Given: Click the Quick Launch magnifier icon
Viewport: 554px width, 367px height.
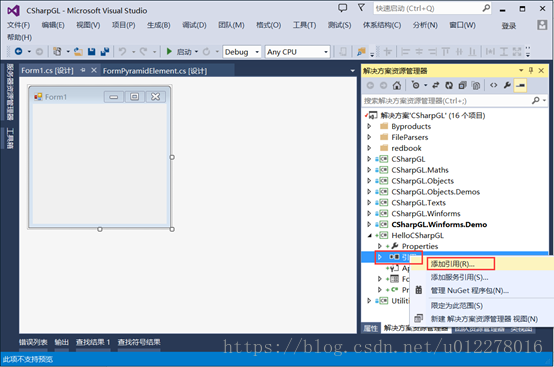Looking at the screenshot, I should pyautogui.click(x=486, y=8).
